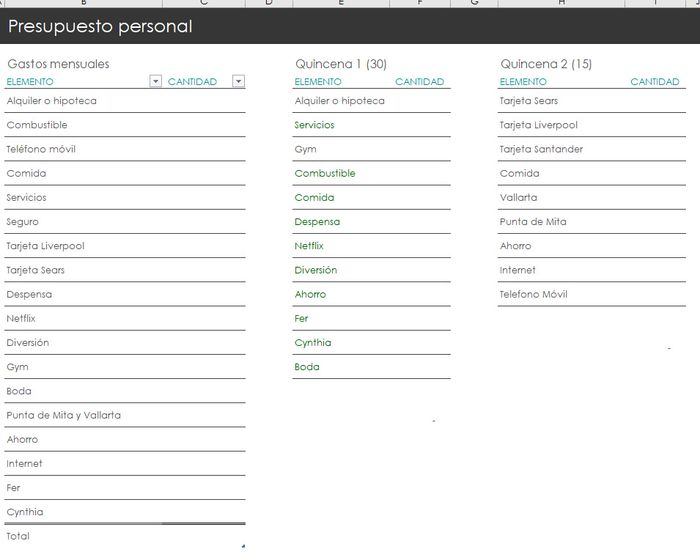Viewport: 700px width, 560px height.
Task: Click the table resize handle below Total row
Action: point(243,546)
